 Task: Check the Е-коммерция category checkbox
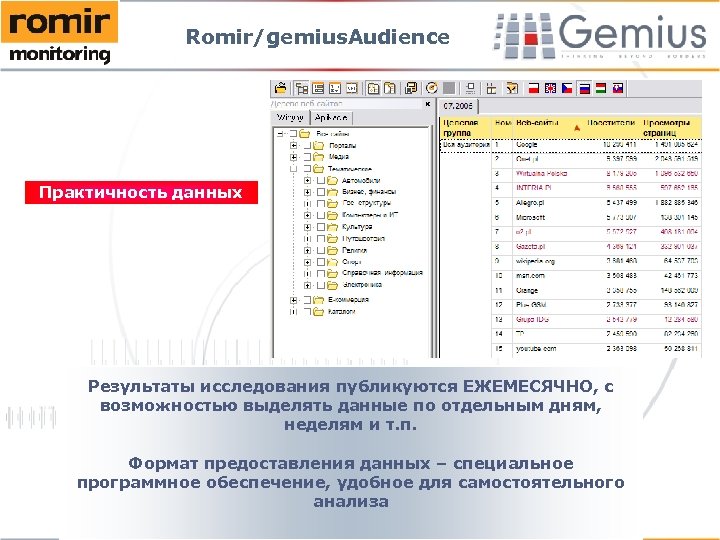307,300
